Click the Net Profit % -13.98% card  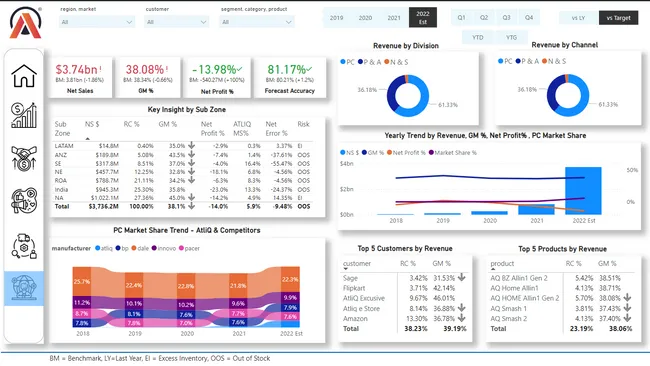click(217, 78)
